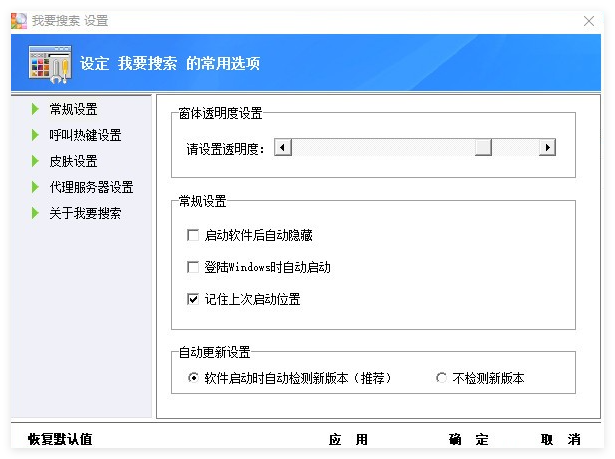Click the transparency slider right arrow
The height and width of the screenshot is (459, 615).
tap(548, 148)
